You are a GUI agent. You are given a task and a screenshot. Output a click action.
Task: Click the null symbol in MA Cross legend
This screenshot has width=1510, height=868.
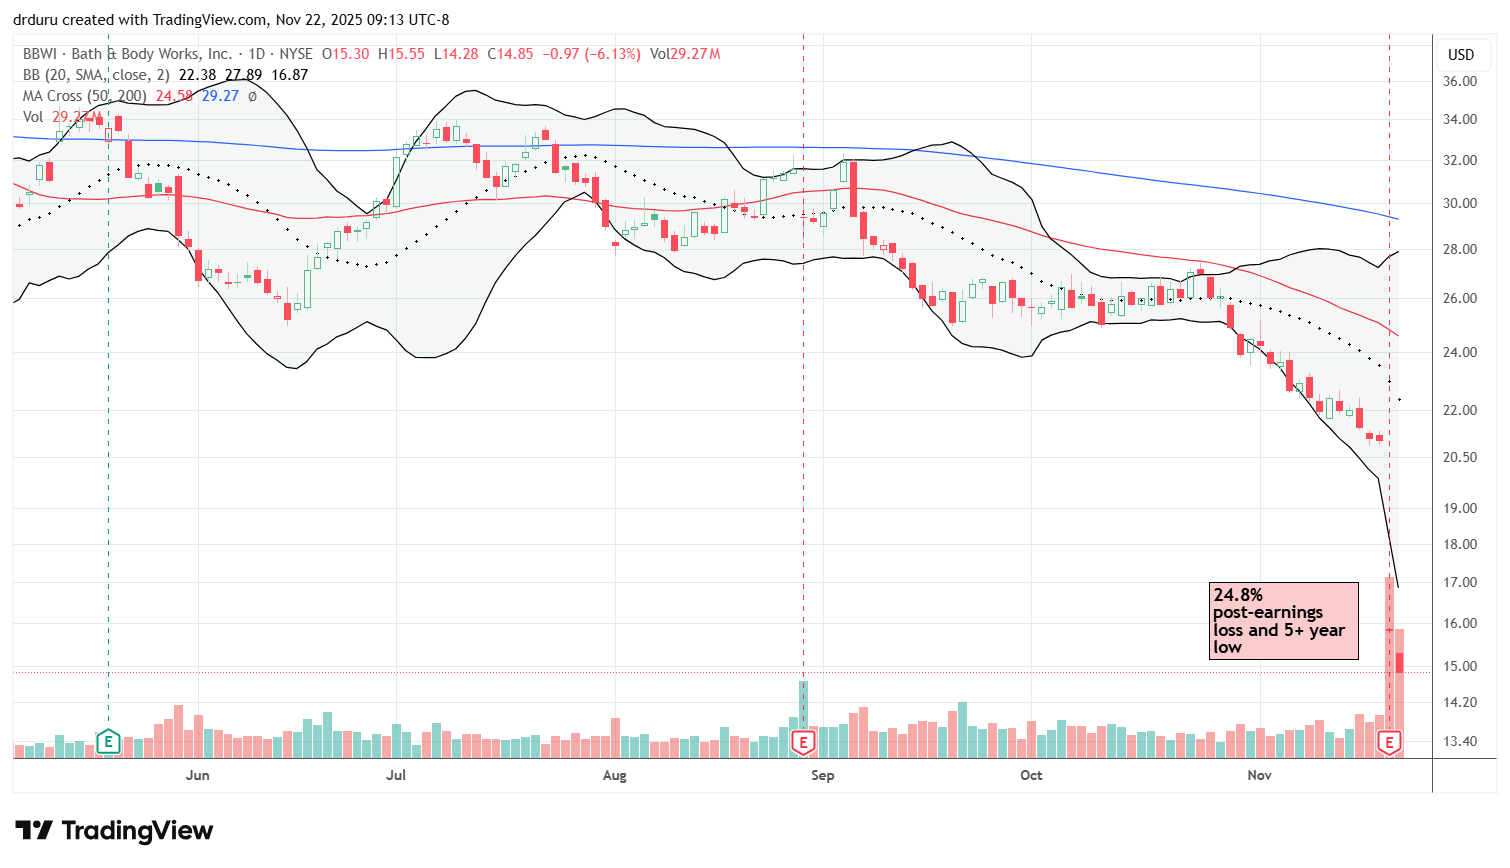pyautogui.click(x=252, y=96)
